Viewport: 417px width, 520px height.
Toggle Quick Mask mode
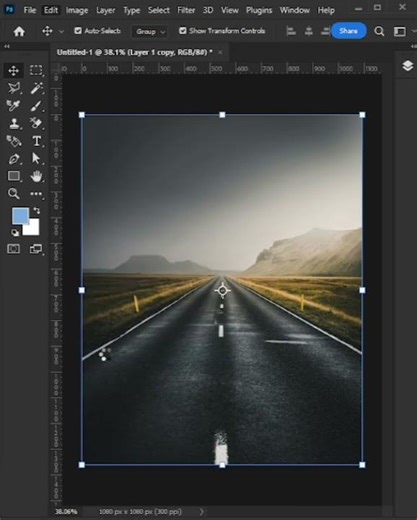[13, 249]
